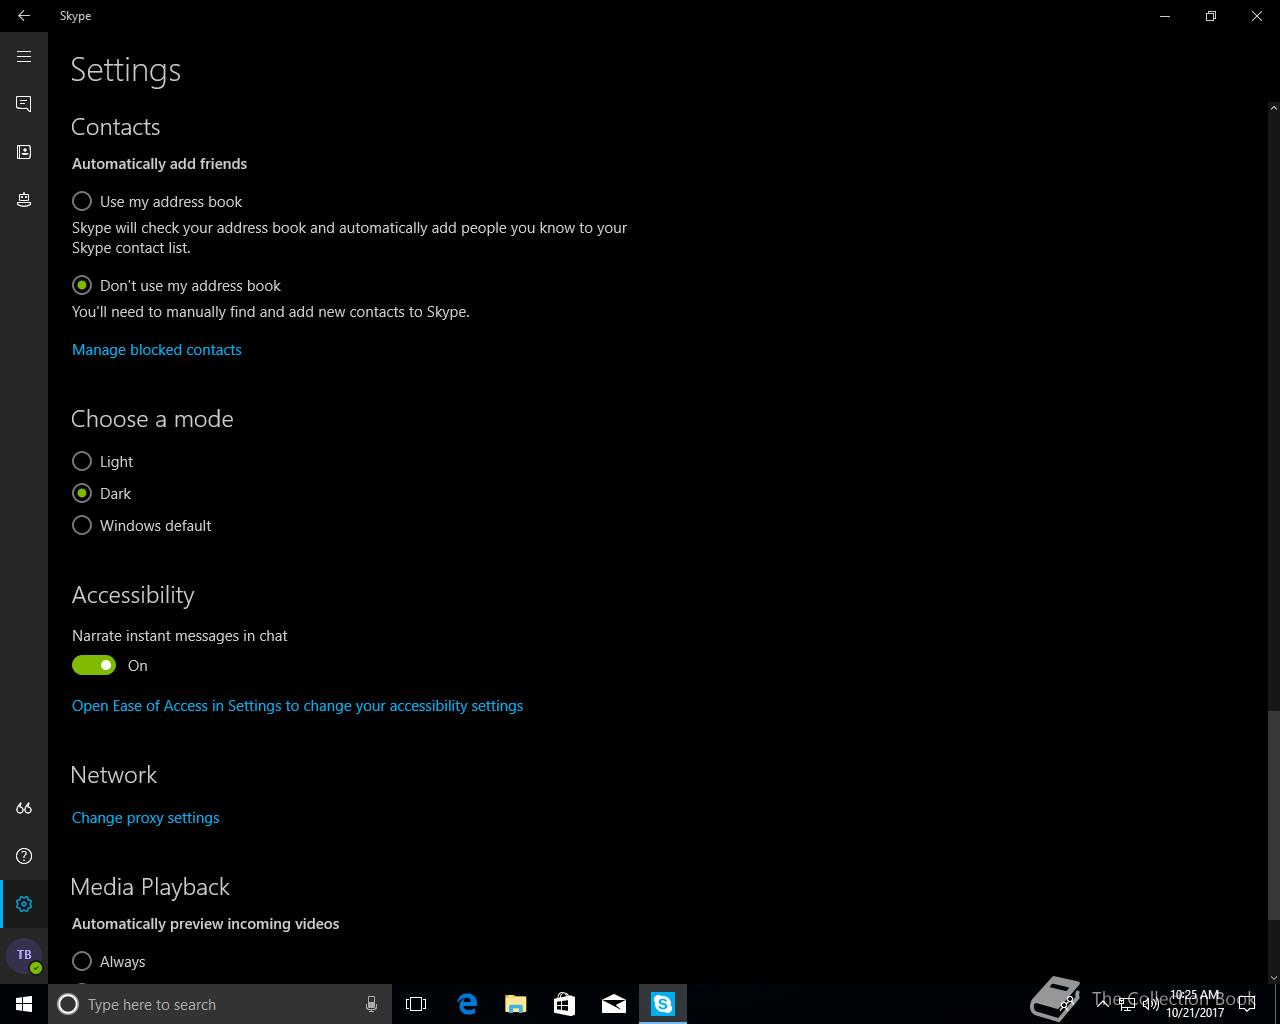Screen dimensions: 1280x1024
Task: Open Ease of Access settings link
Action: tap(297, 706)
